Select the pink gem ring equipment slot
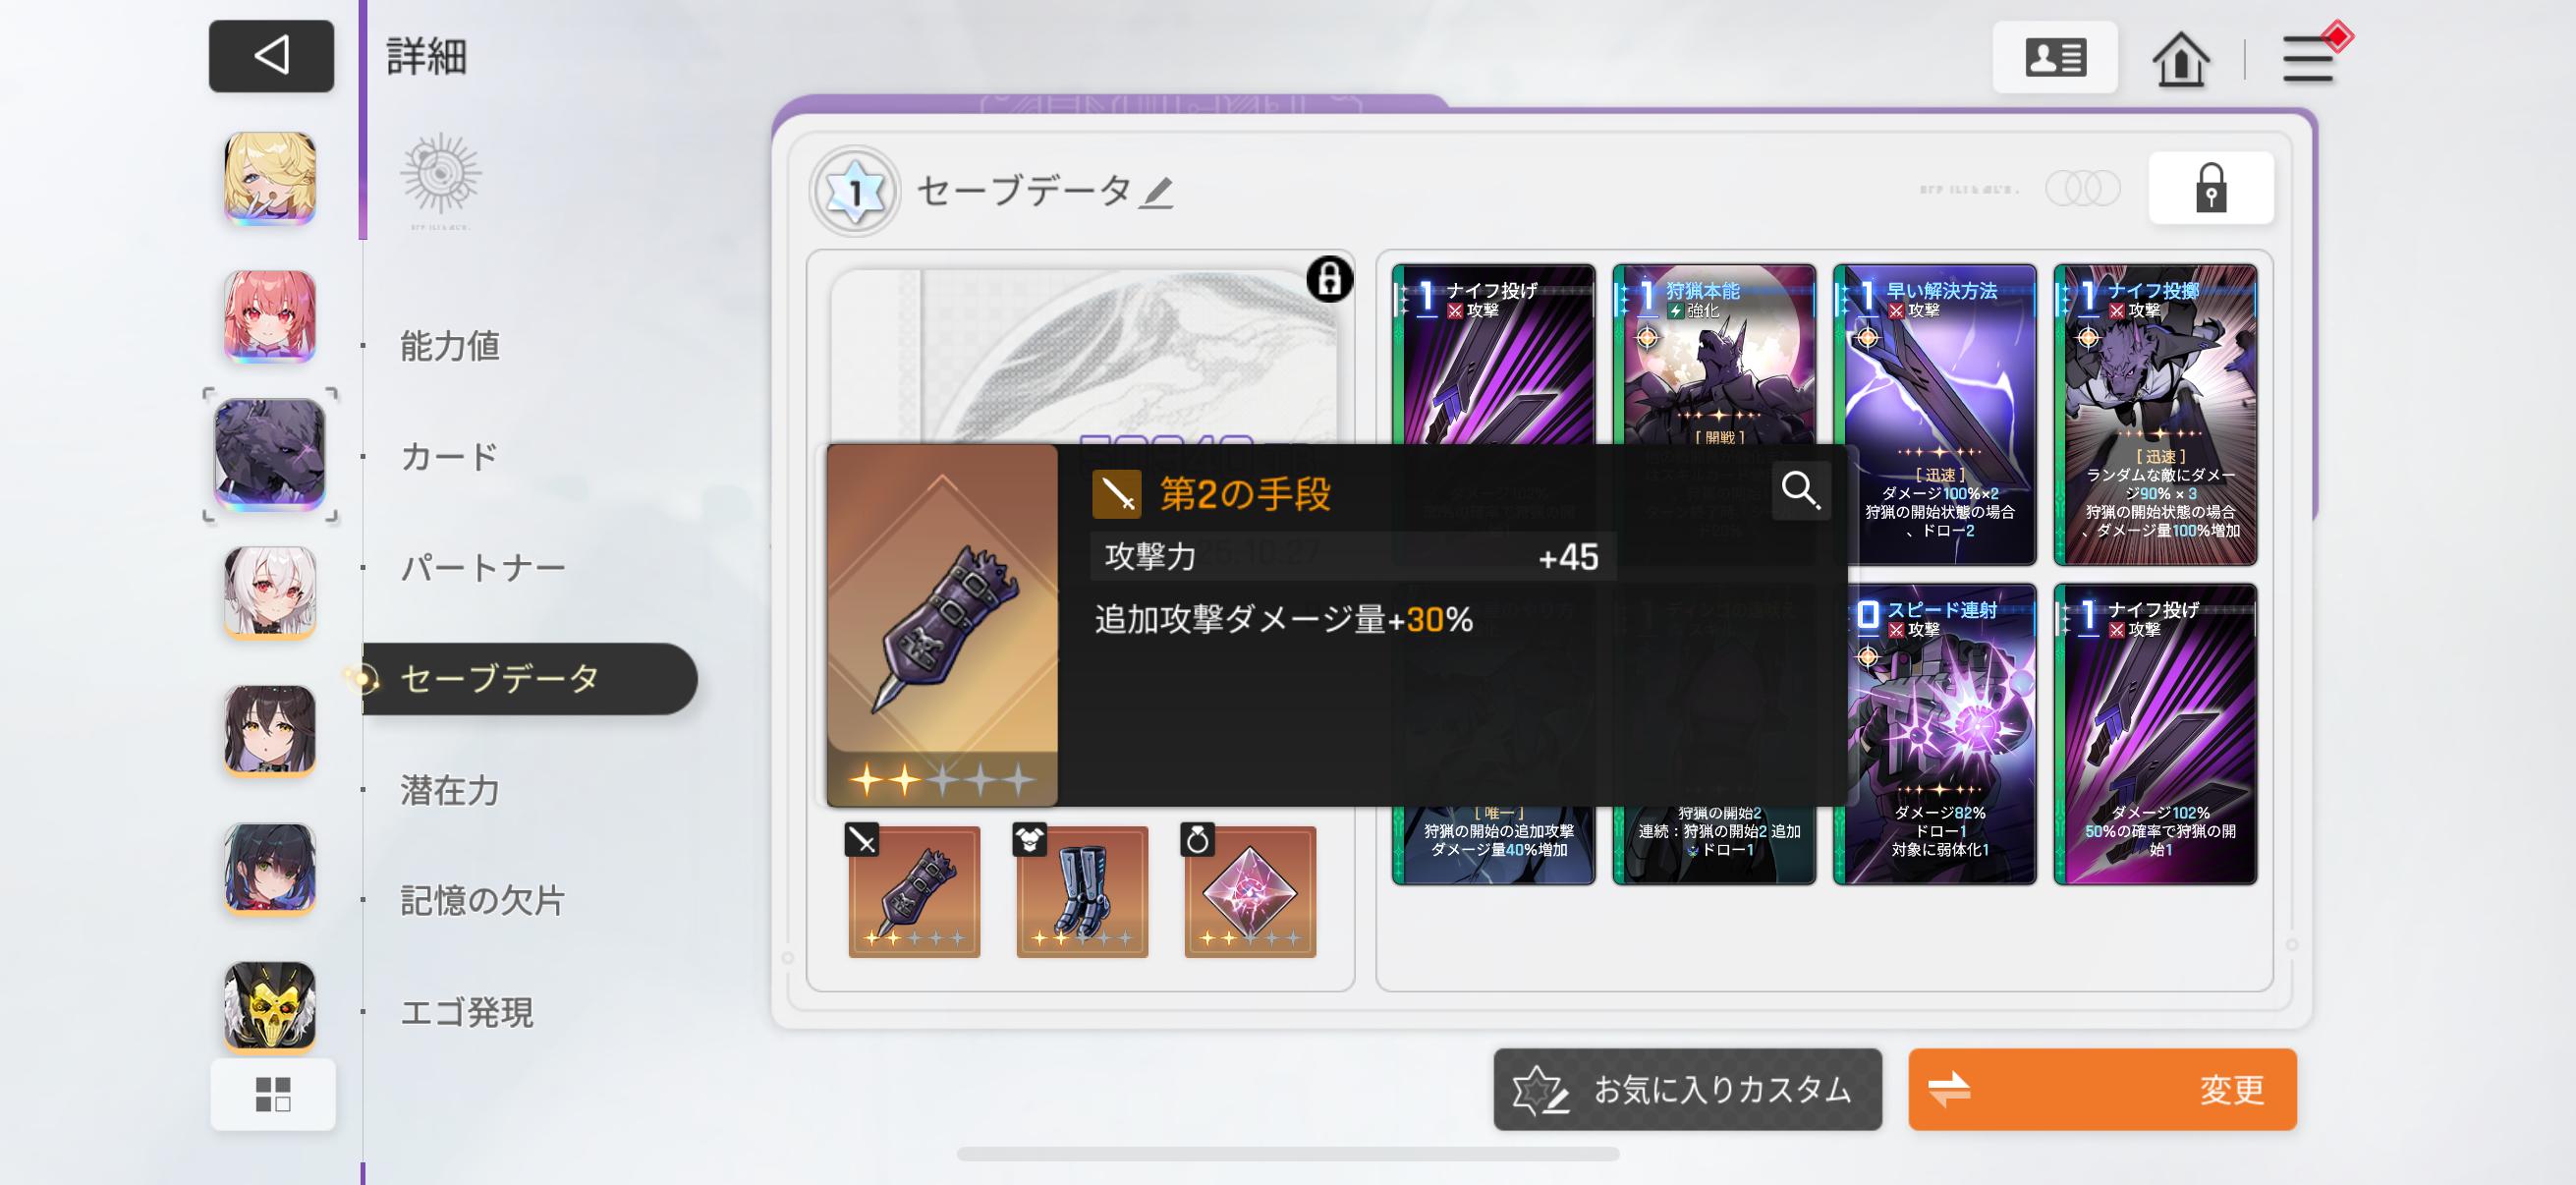The image size is (2576, 1185). click(x=1250, y=891)
